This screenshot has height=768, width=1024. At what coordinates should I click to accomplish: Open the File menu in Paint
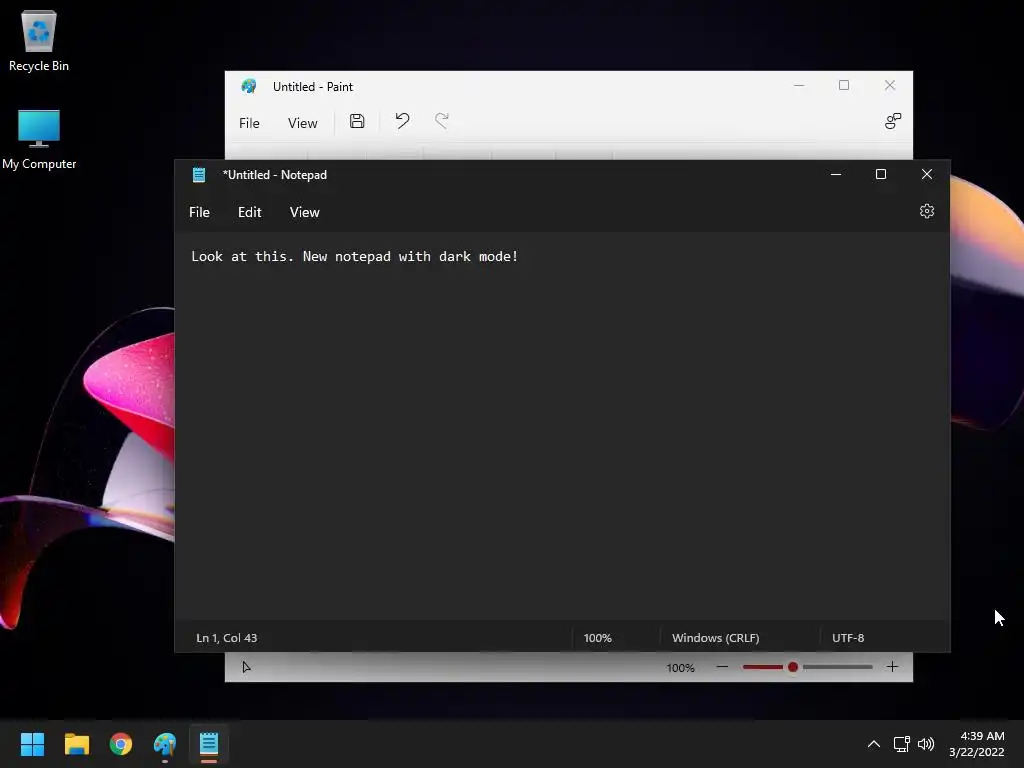(249, 123)
